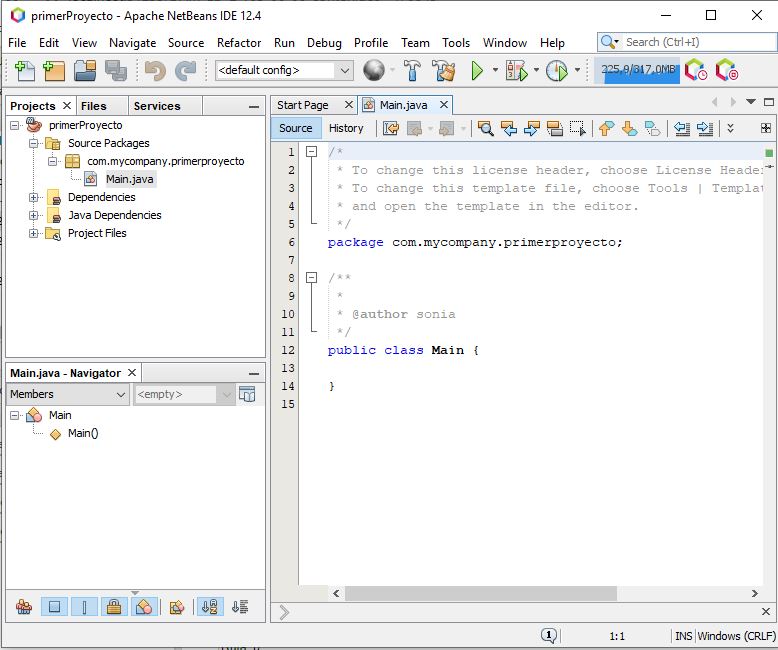This screenshot has height=650, width=778.
Task: Open the Tools menu
Action: (x=456, y=43)
